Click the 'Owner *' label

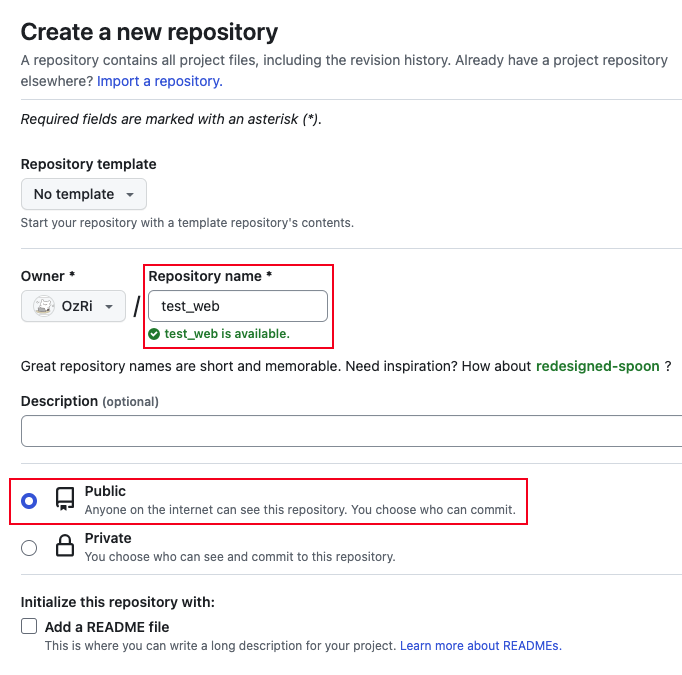tap(48, 276)
